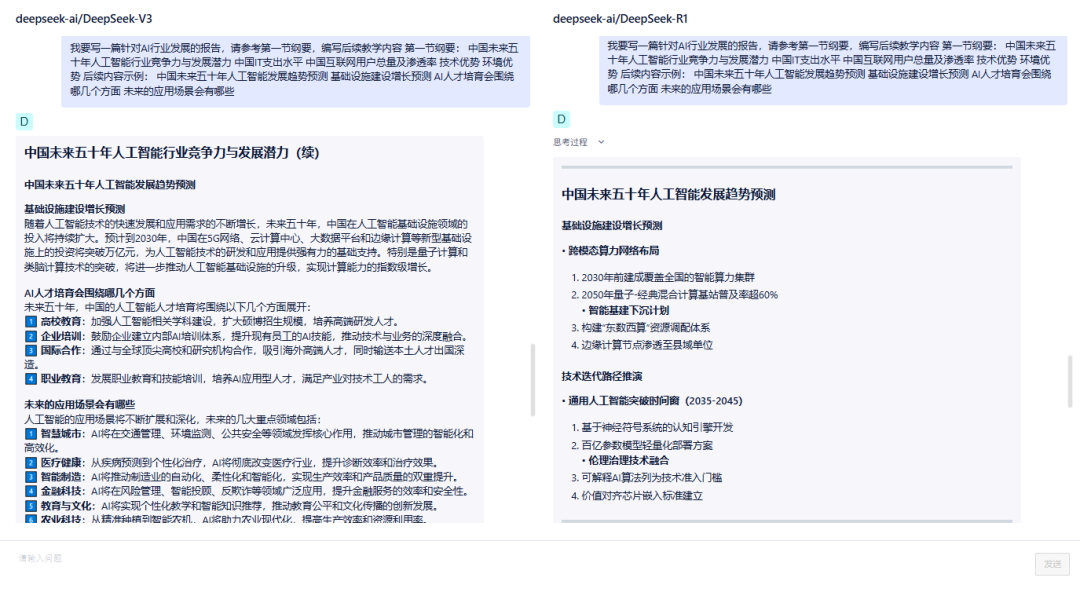Click number 5 badge beside 教育与文化
The height and width of the screenshot is (596, 1080).
pyautogui.click(x=31, y=506)
